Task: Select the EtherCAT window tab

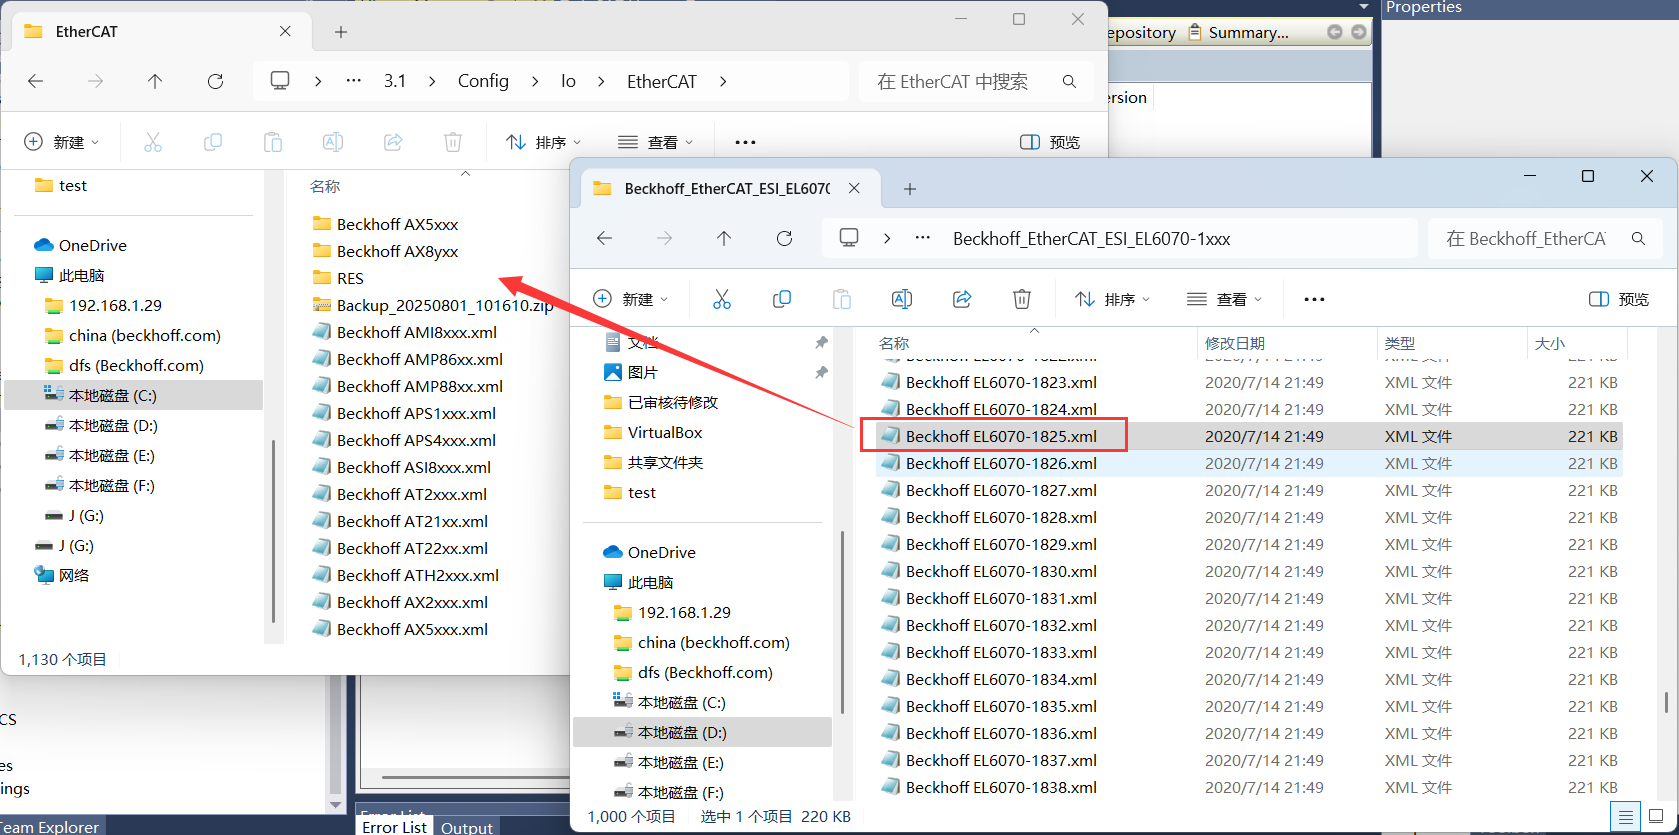Action: (x=160, y=32)
